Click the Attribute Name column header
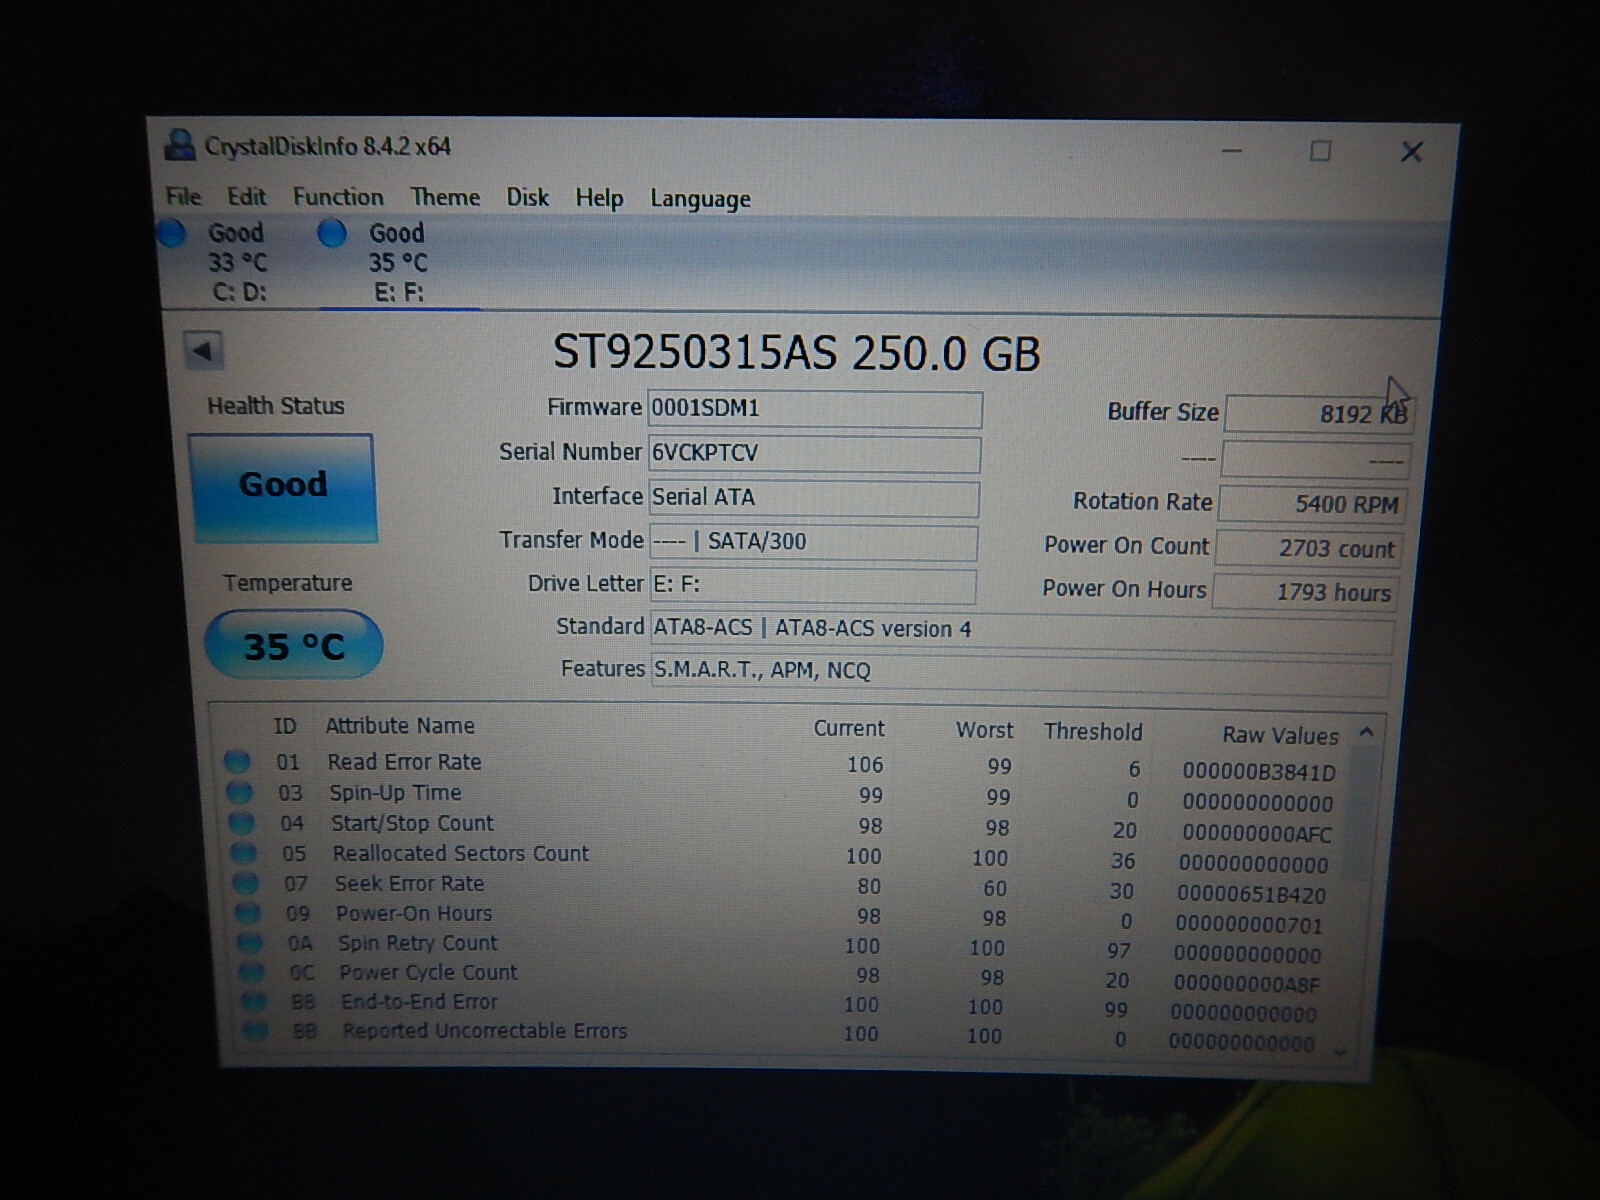Screen dimensions: 1600x1200 point(400,726)
